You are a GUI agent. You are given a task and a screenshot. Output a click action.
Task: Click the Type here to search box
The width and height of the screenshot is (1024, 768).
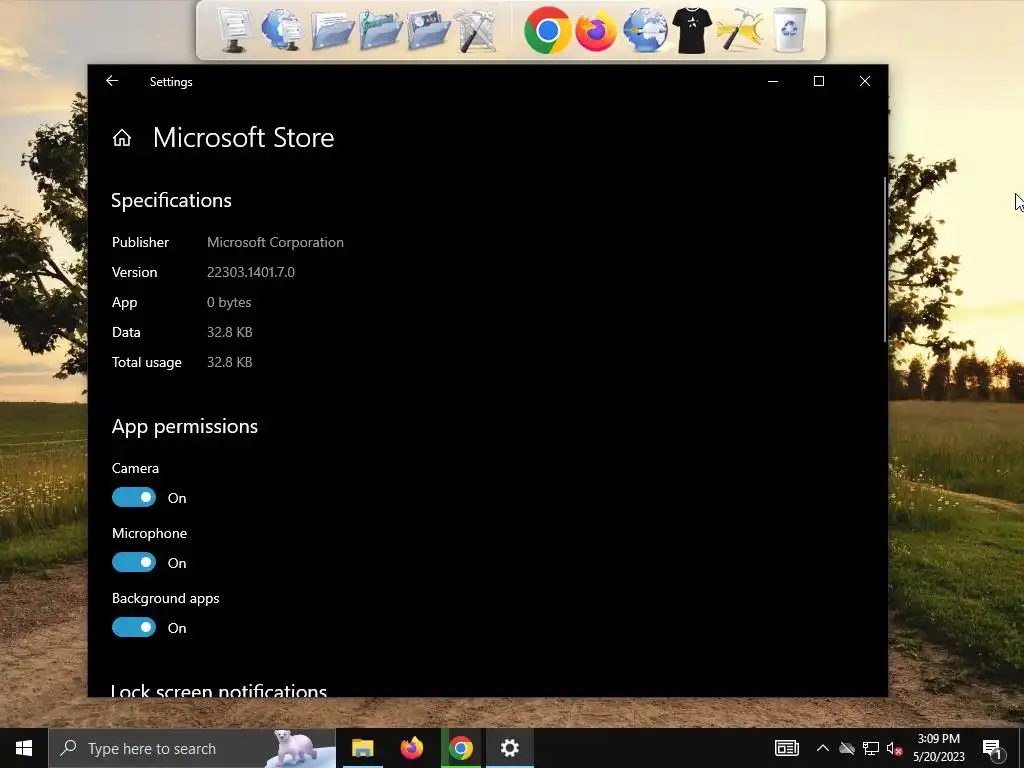(x=192, y=748)
